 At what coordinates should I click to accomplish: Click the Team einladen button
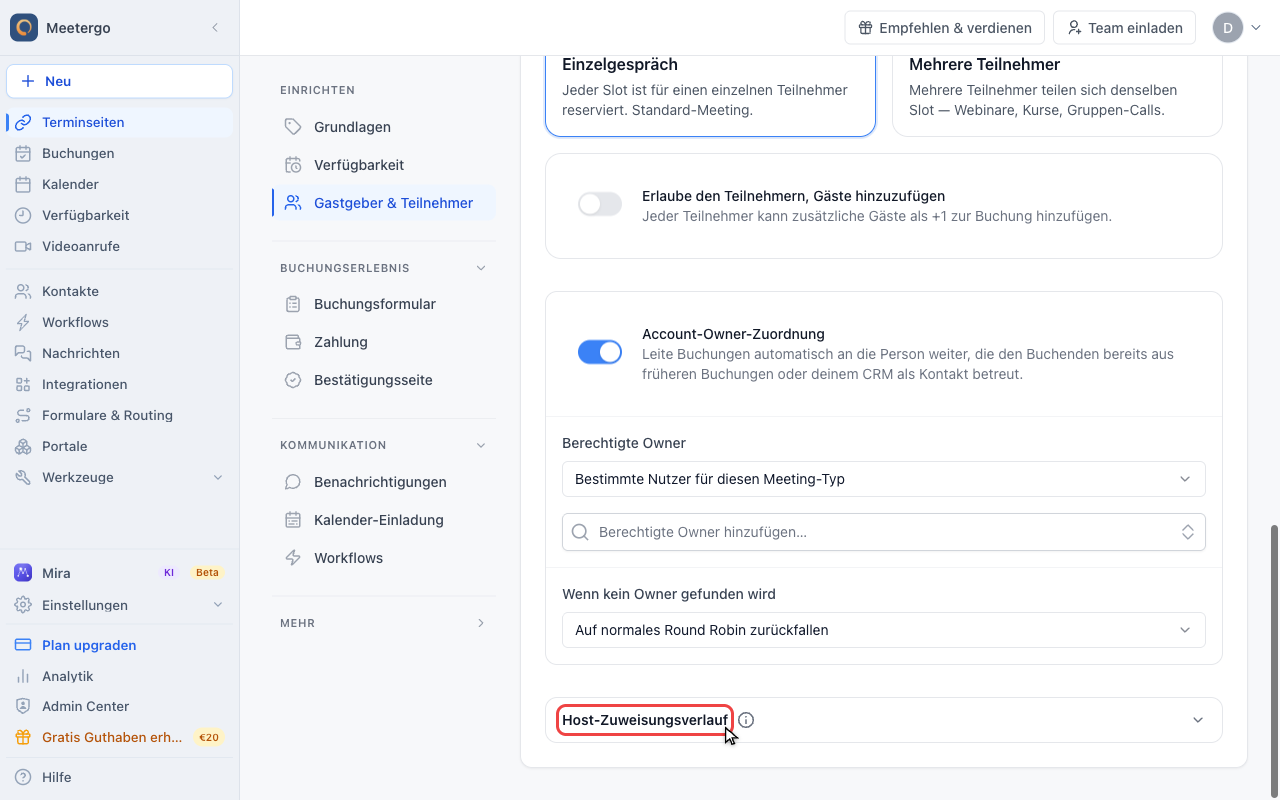pos(1125,28)
